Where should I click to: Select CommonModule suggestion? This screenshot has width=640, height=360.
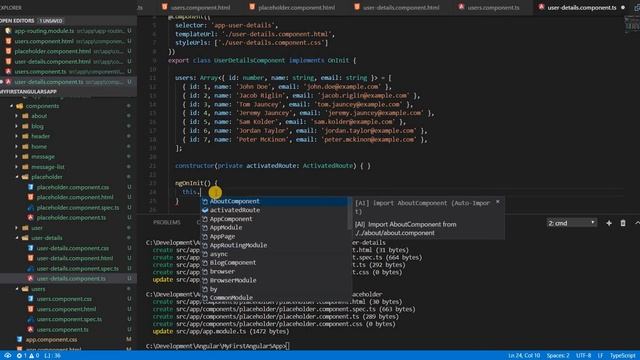coord(275,298)
